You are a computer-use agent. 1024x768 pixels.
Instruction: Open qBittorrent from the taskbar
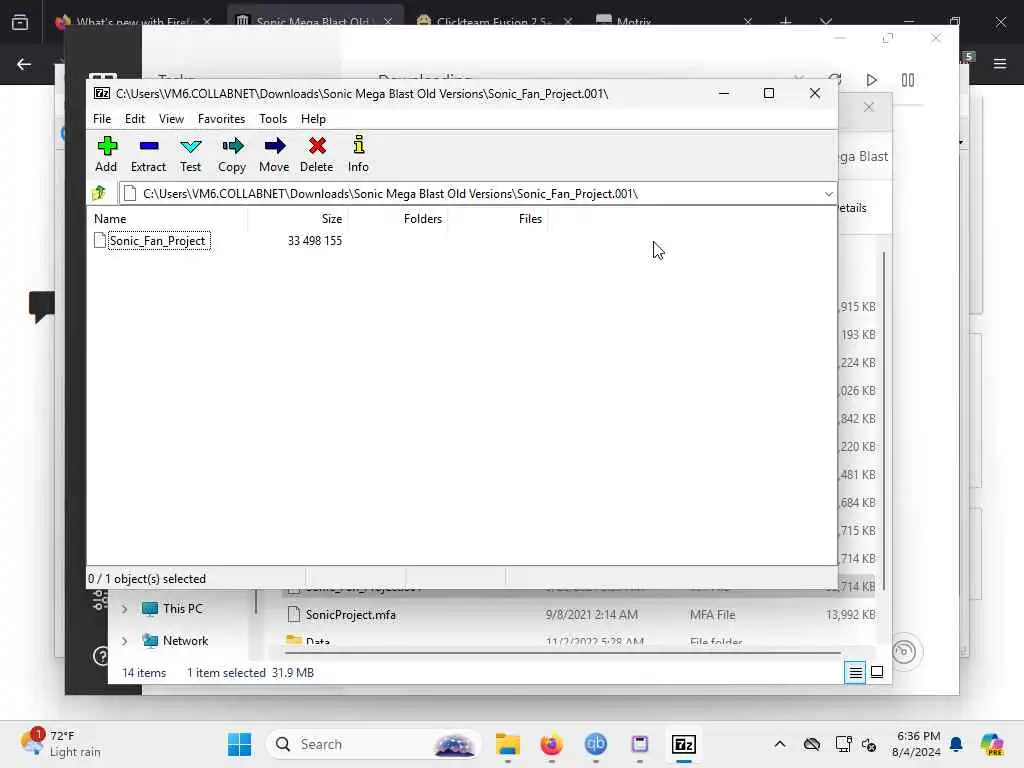596,744
